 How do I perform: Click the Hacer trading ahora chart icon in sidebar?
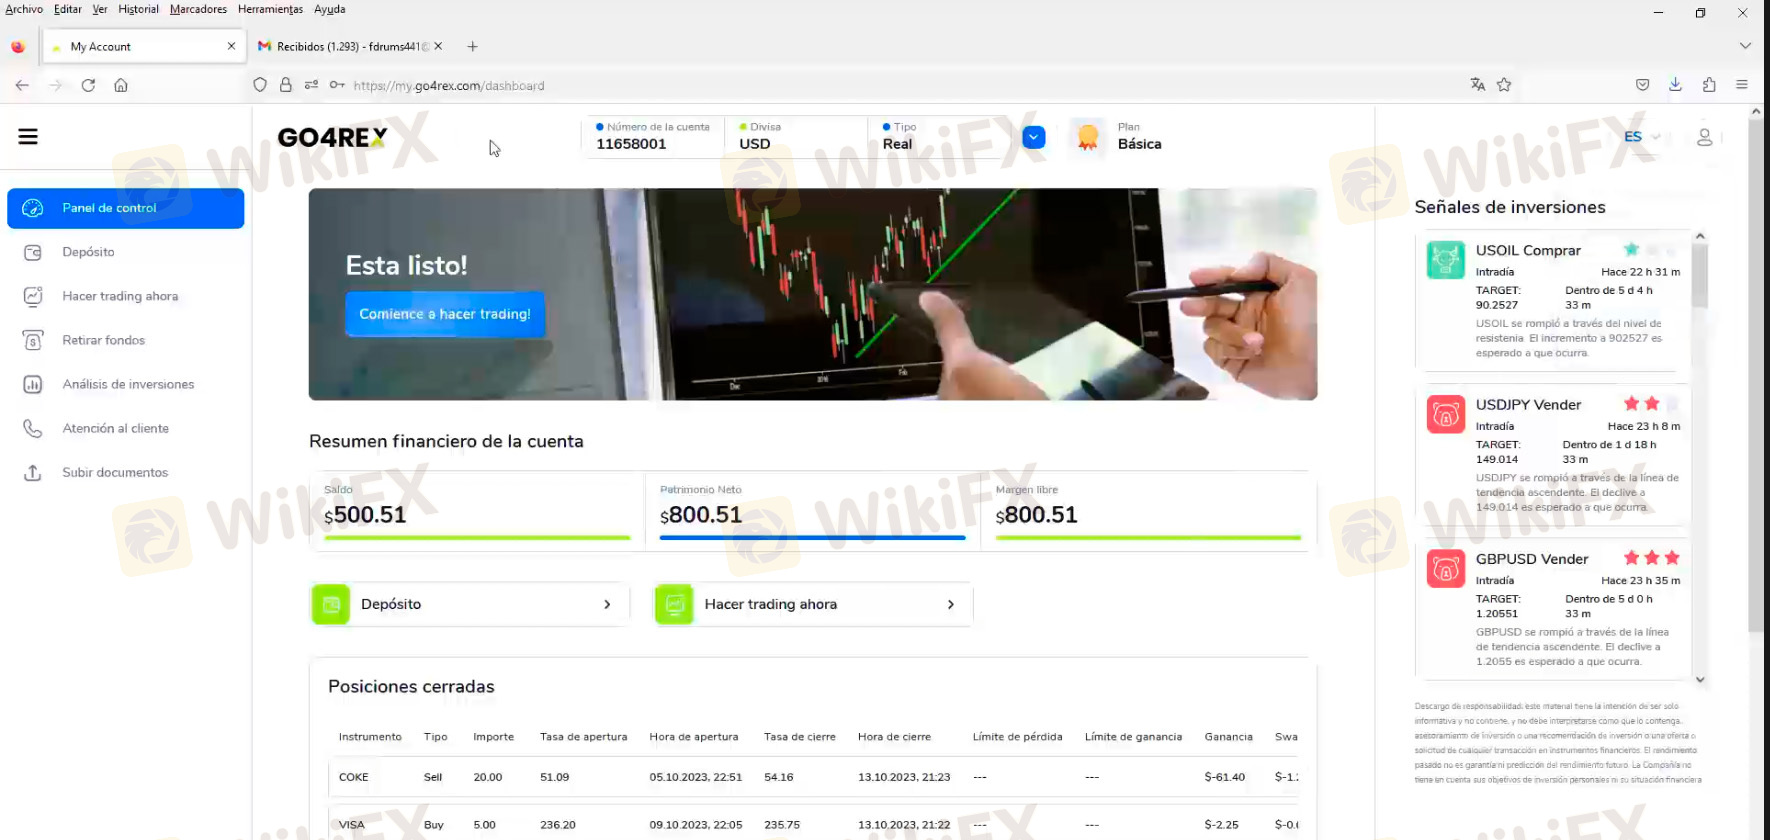(x=33, y=296)
